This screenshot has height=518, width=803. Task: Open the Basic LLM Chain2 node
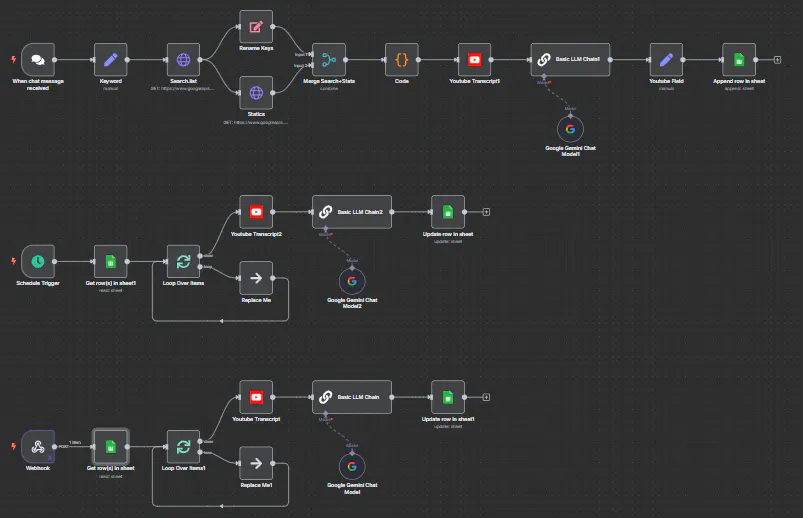(352, 212)
